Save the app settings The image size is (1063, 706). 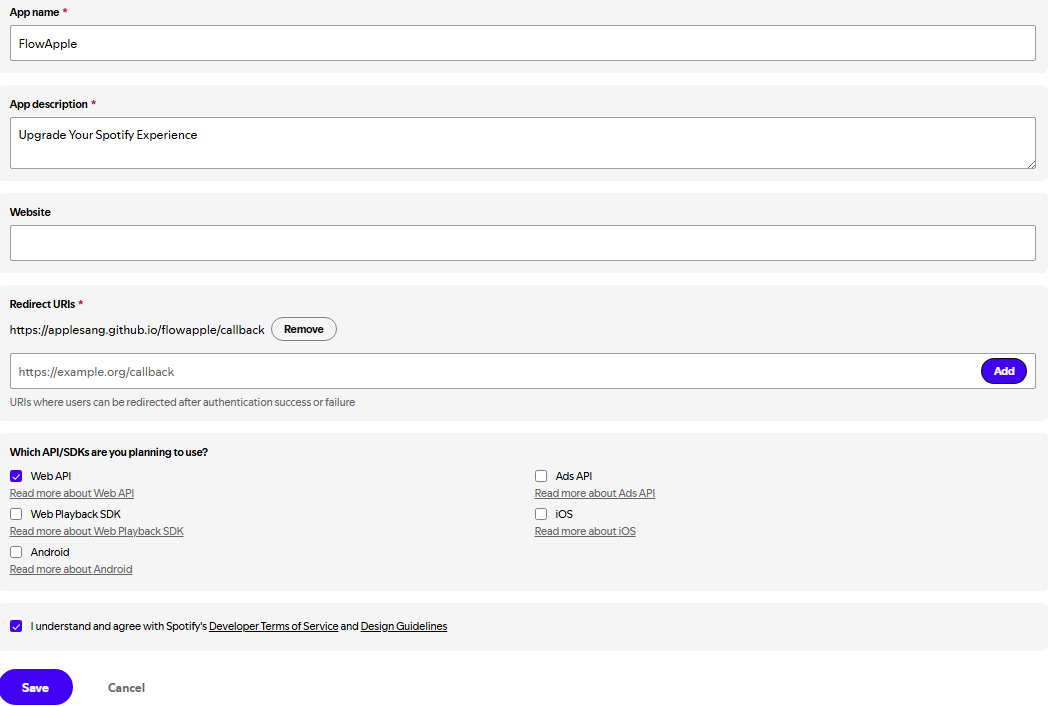coord(36,687)
